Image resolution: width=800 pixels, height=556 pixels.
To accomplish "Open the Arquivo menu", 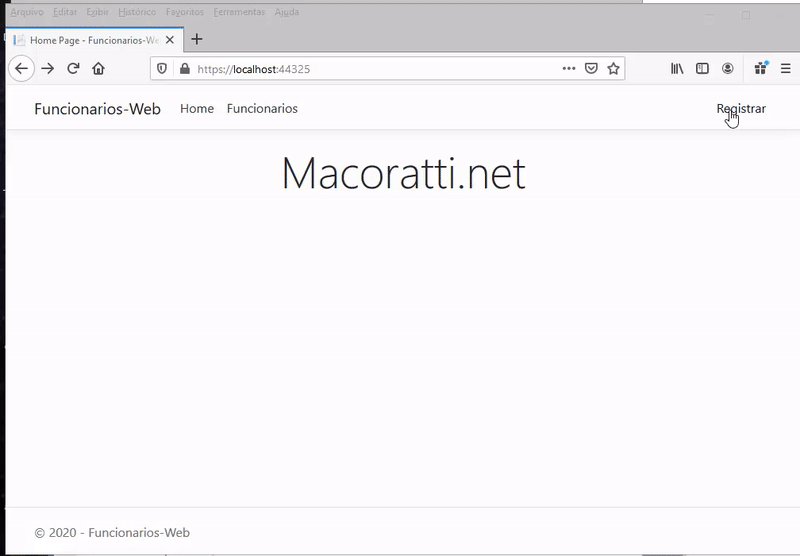I will pos(27,12).
